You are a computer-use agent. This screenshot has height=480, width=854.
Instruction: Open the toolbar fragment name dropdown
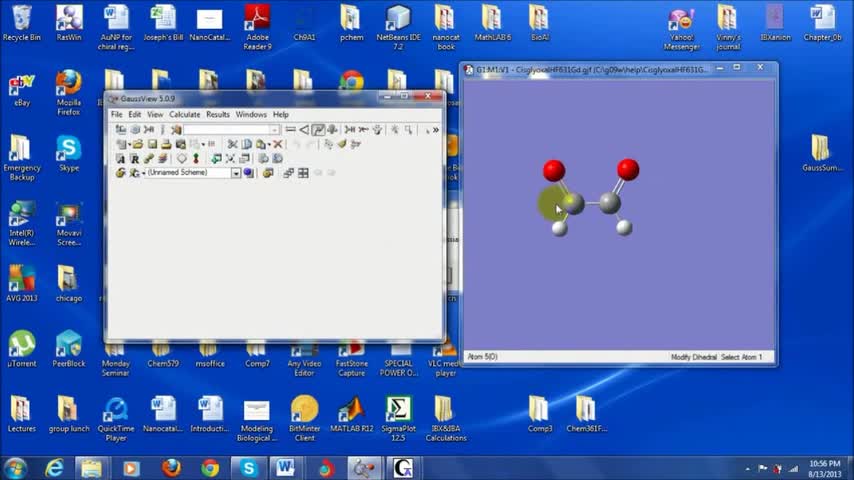coord(274,130)
